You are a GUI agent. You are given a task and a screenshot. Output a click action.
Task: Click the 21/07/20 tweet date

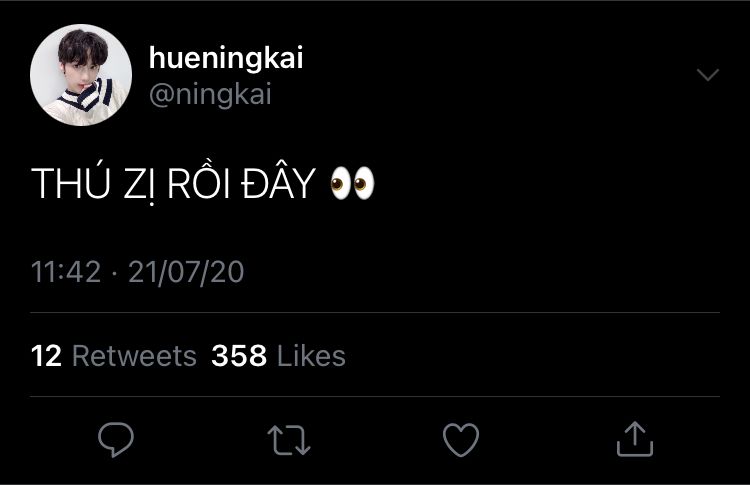(x=187, y=272)
